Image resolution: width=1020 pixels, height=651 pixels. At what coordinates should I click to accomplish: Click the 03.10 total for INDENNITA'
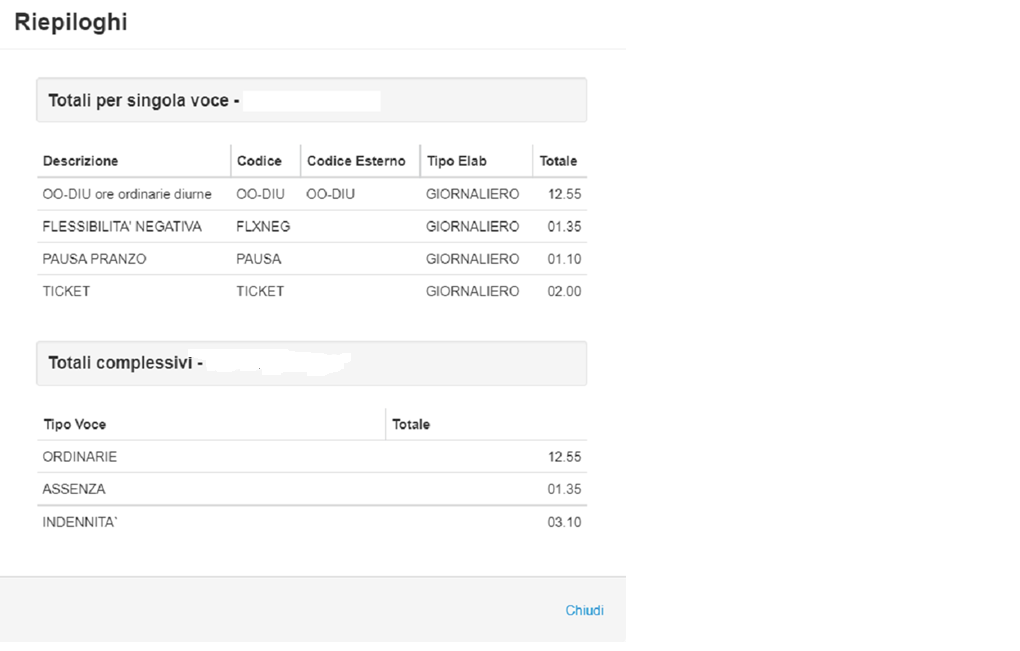point(564,522)
